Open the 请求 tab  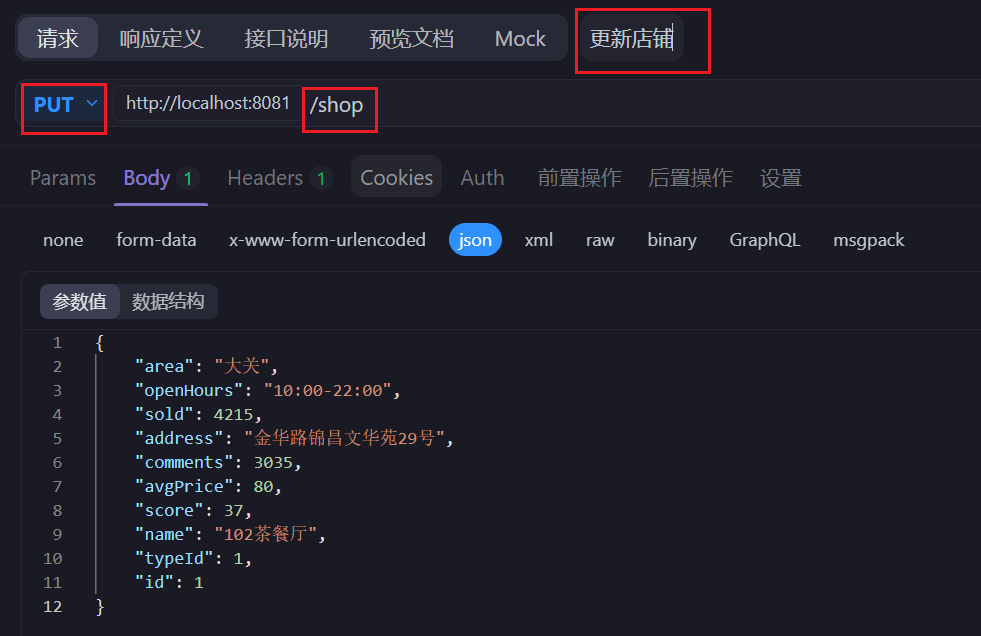coord(58,38)
